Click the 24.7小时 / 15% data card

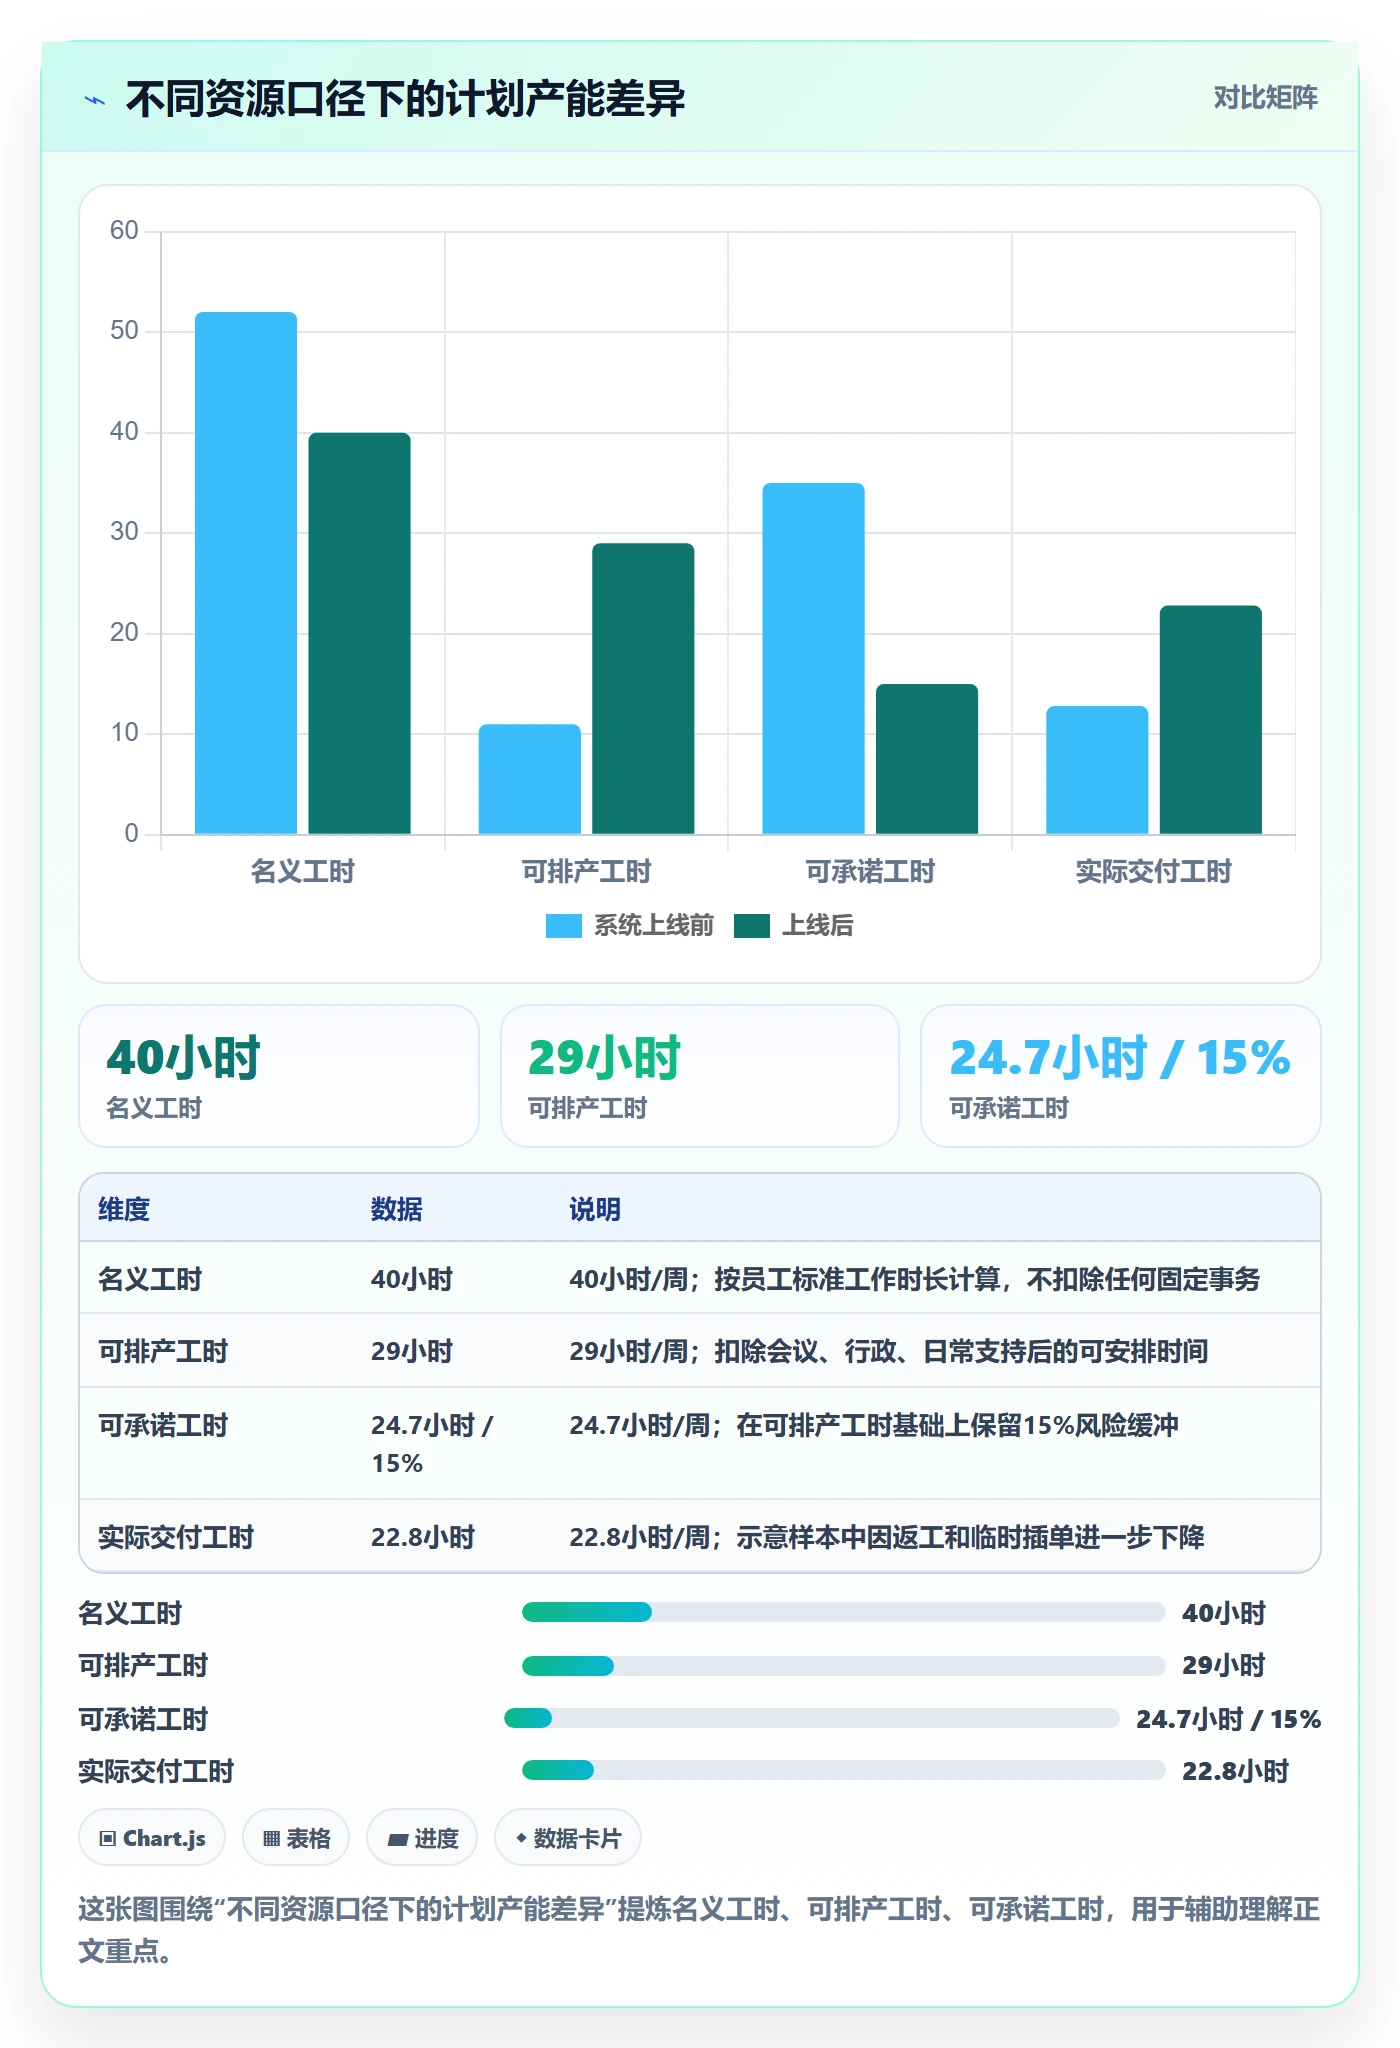(1121, 1076)
